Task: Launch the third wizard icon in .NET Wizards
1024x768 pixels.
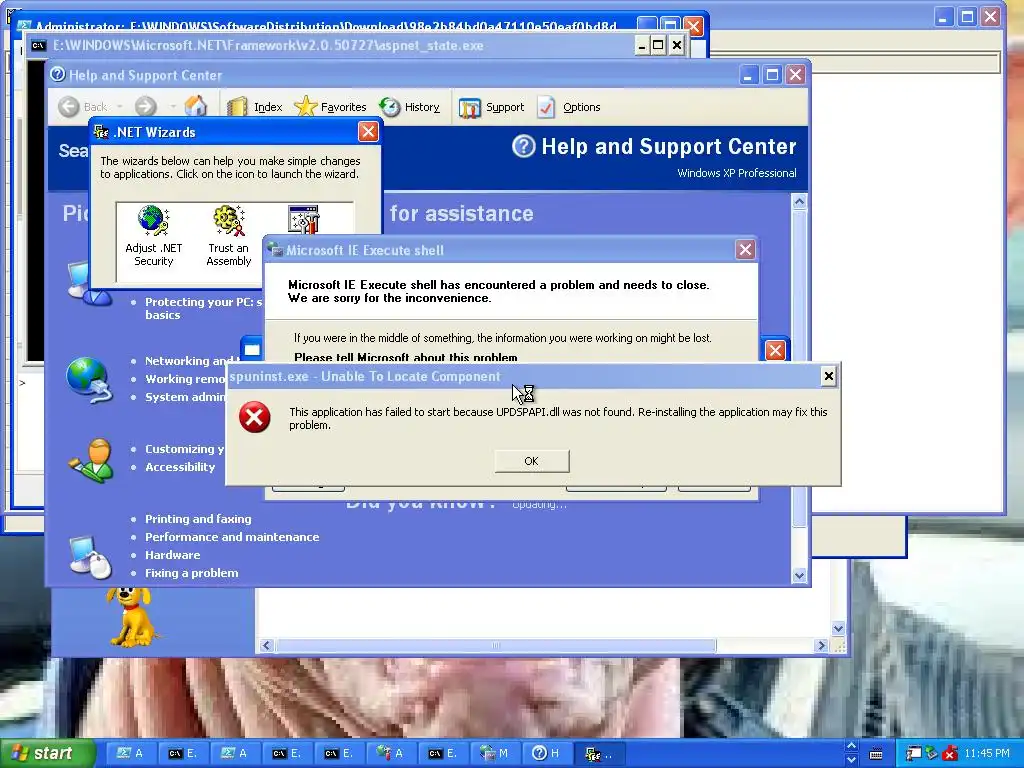Action: pyautogui.click(x=303, y=220)
